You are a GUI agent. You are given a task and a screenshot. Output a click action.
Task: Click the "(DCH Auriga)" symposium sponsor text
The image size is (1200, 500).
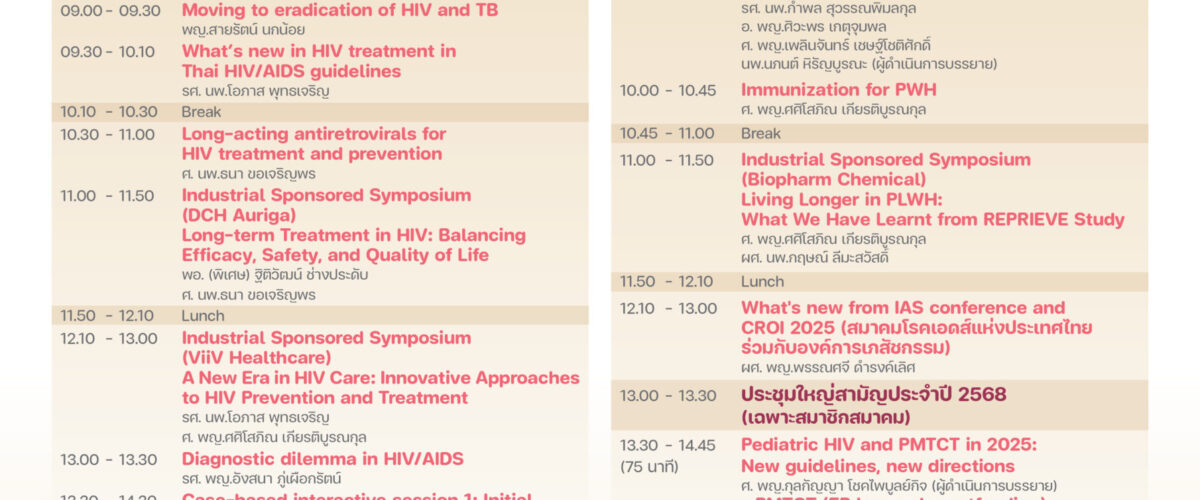(238, 215)
